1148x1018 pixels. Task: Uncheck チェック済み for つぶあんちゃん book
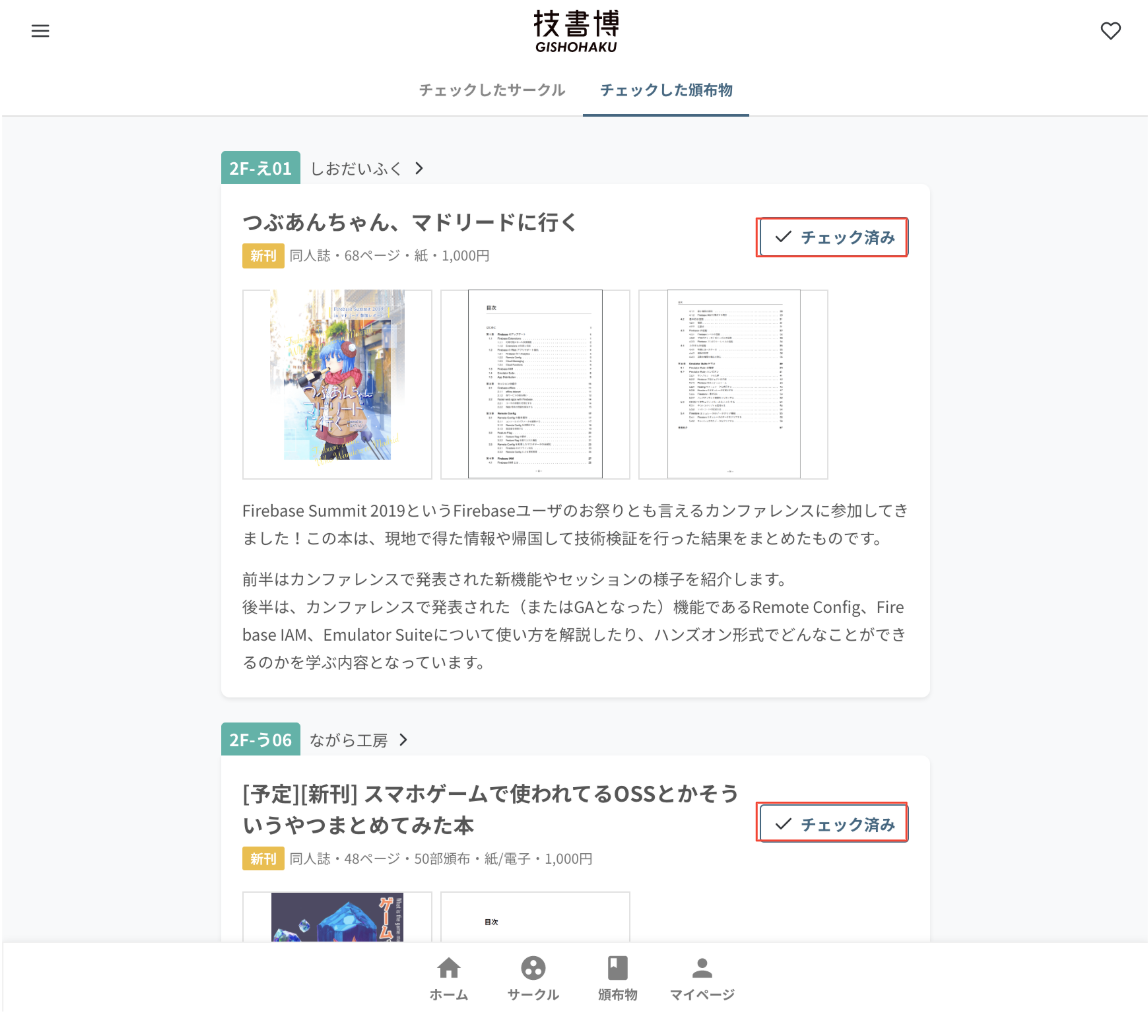tap(832, 237)
